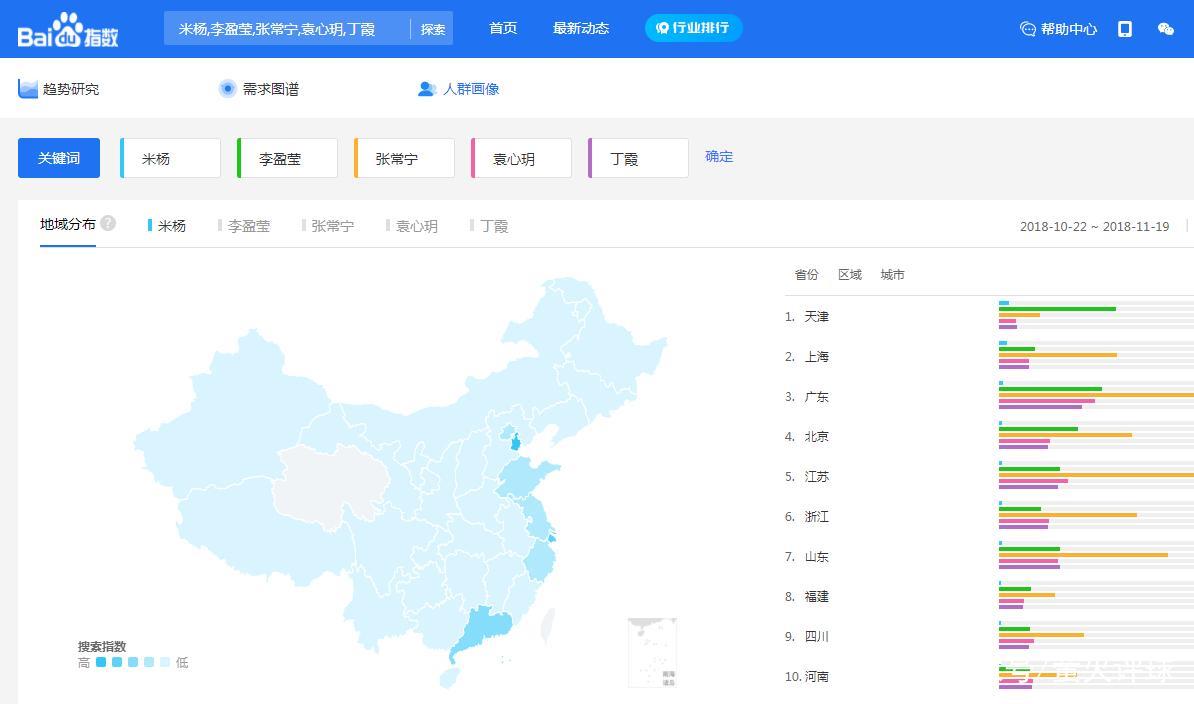Click the 确定 confirm link
The image size is (1194, 704).
[719, 156]
